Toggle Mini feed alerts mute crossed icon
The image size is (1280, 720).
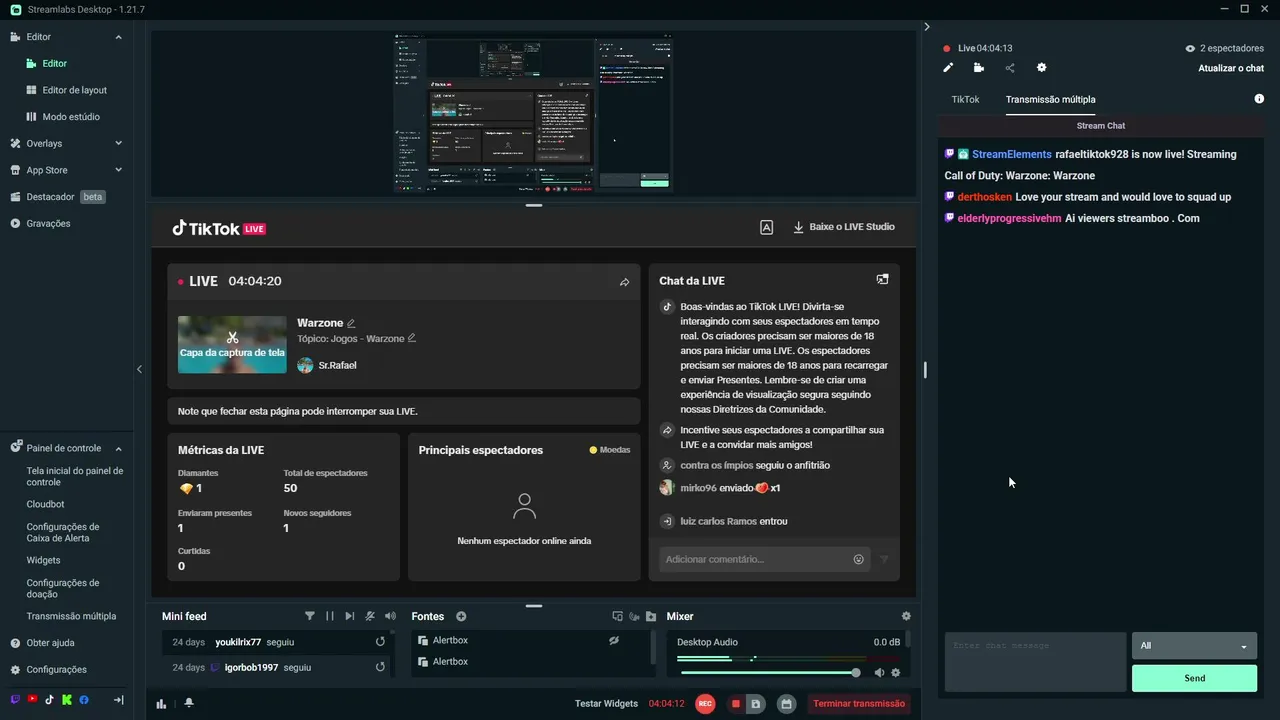(x=370, y=616)
